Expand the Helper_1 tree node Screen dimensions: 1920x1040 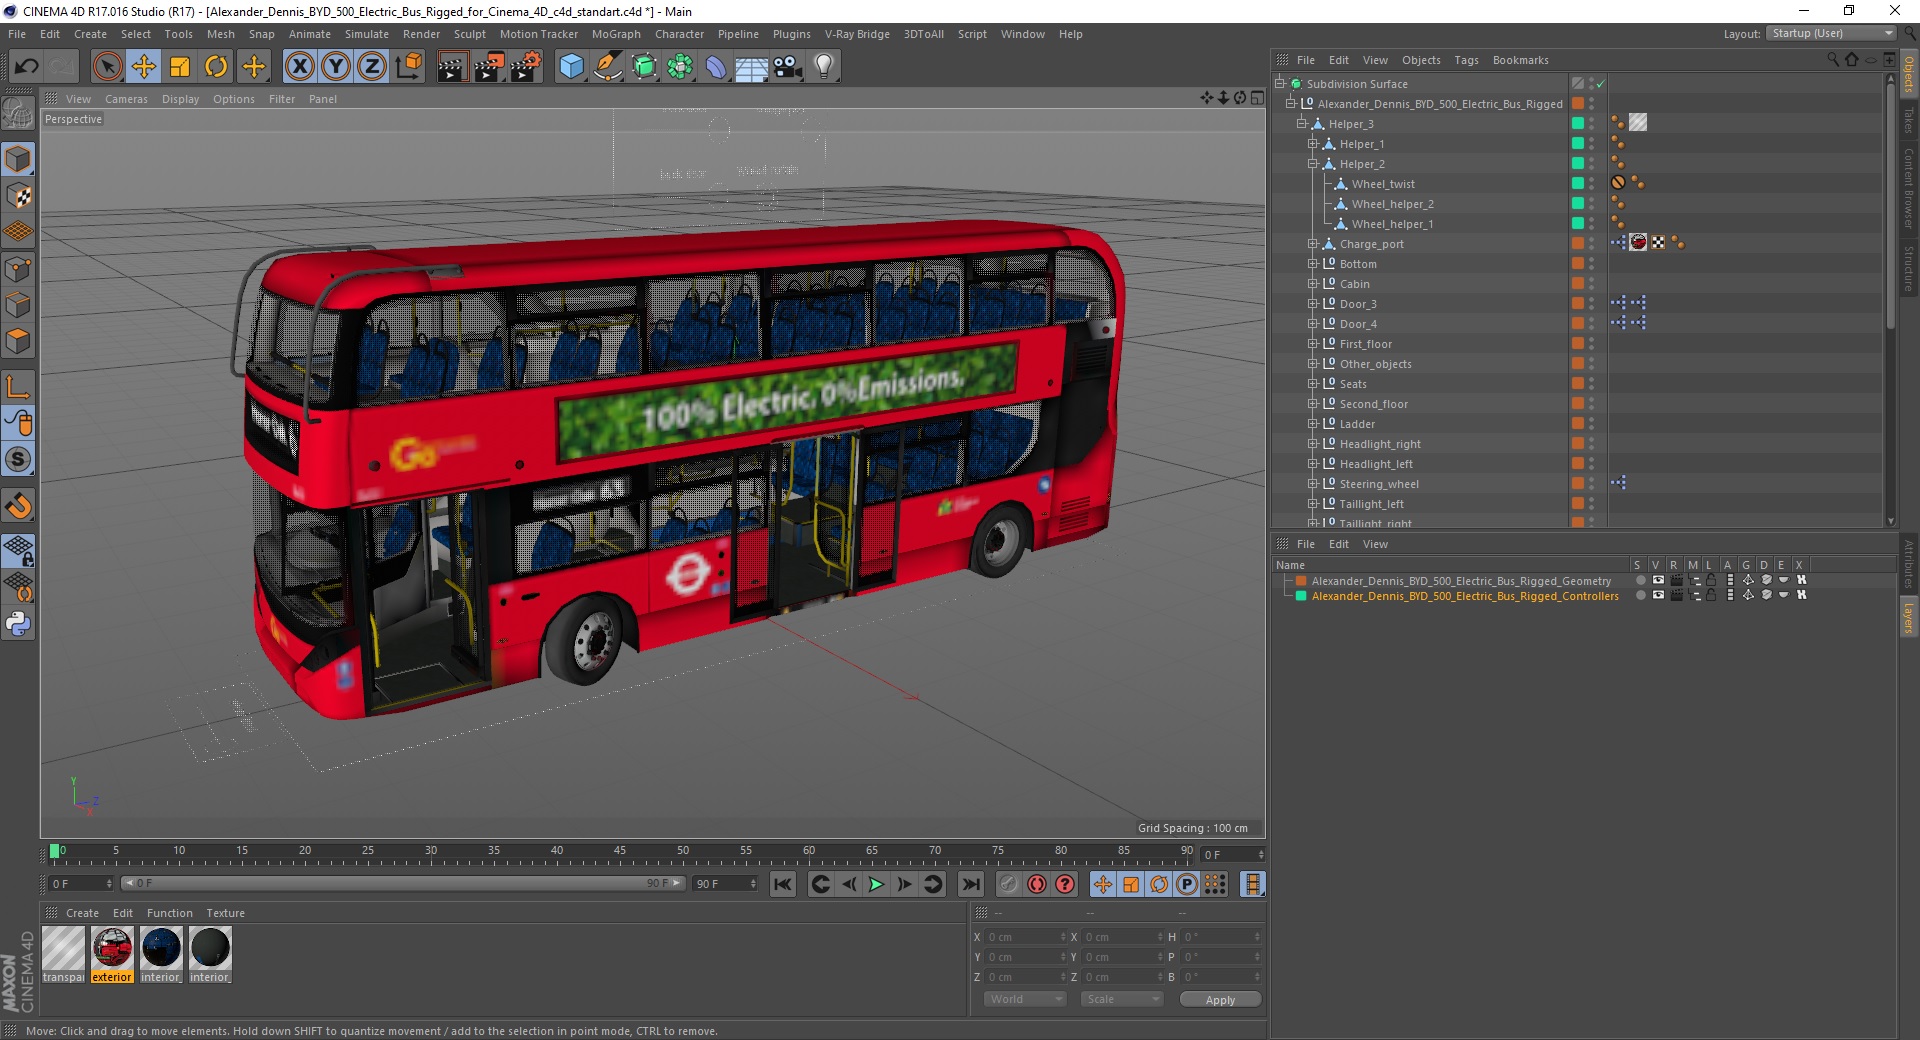click(x=1313, y=144)
